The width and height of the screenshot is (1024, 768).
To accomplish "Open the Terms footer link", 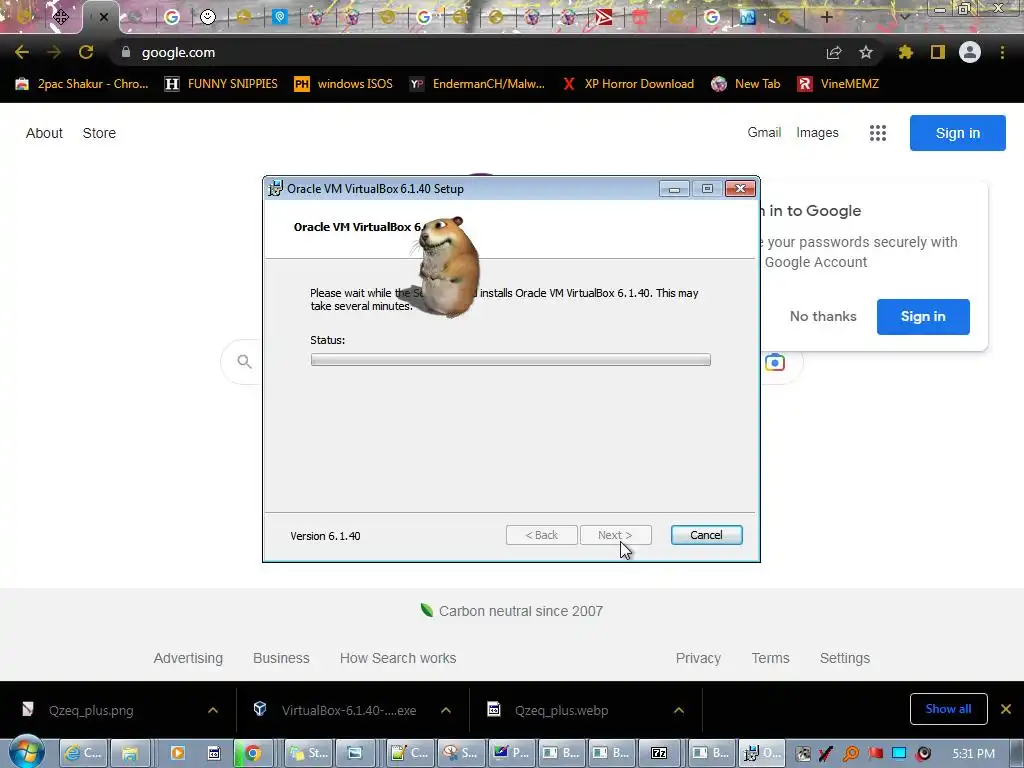I will 771,658.
